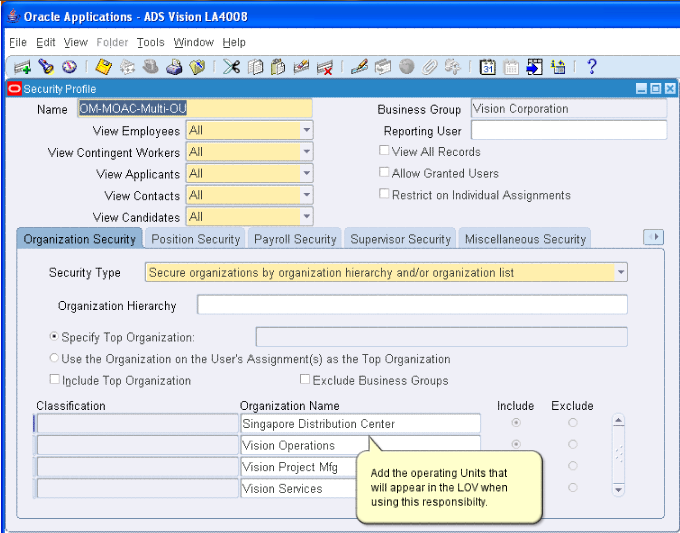Open the Supervisor Security tab

click(x=400, y=239)
